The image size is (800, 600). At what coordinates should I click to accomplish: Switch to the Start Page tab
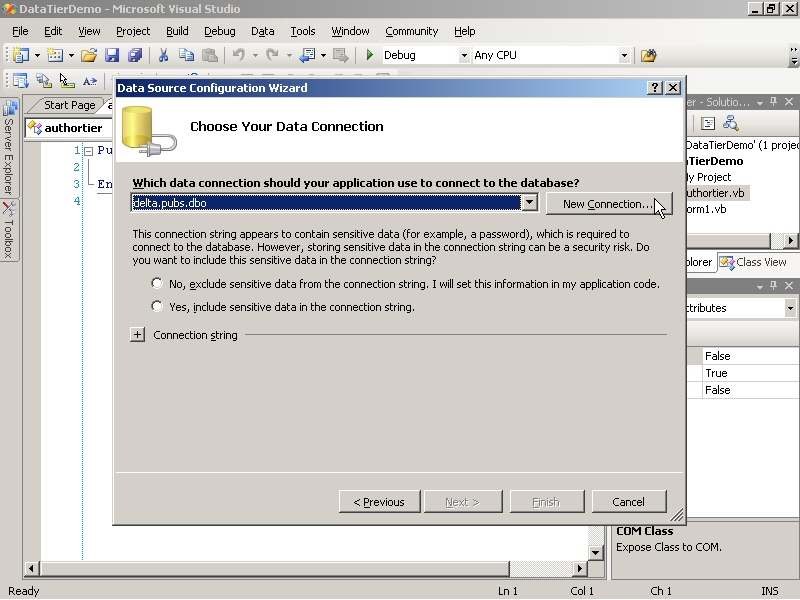(69, 105)
